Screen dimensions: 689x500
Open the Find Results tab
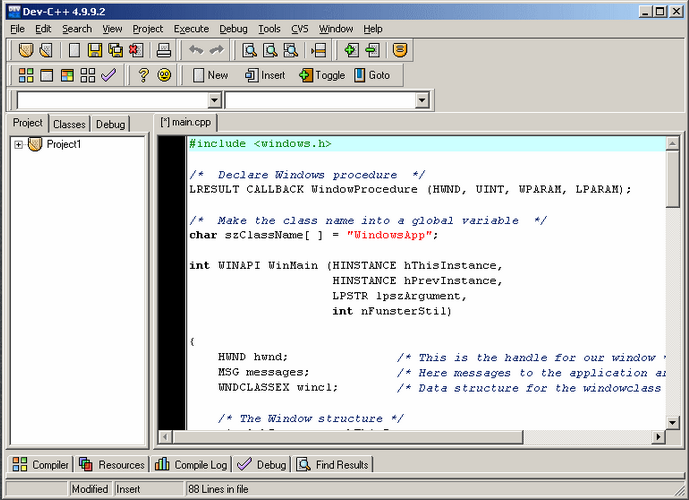pyautogui.click(x=333, y=464)
